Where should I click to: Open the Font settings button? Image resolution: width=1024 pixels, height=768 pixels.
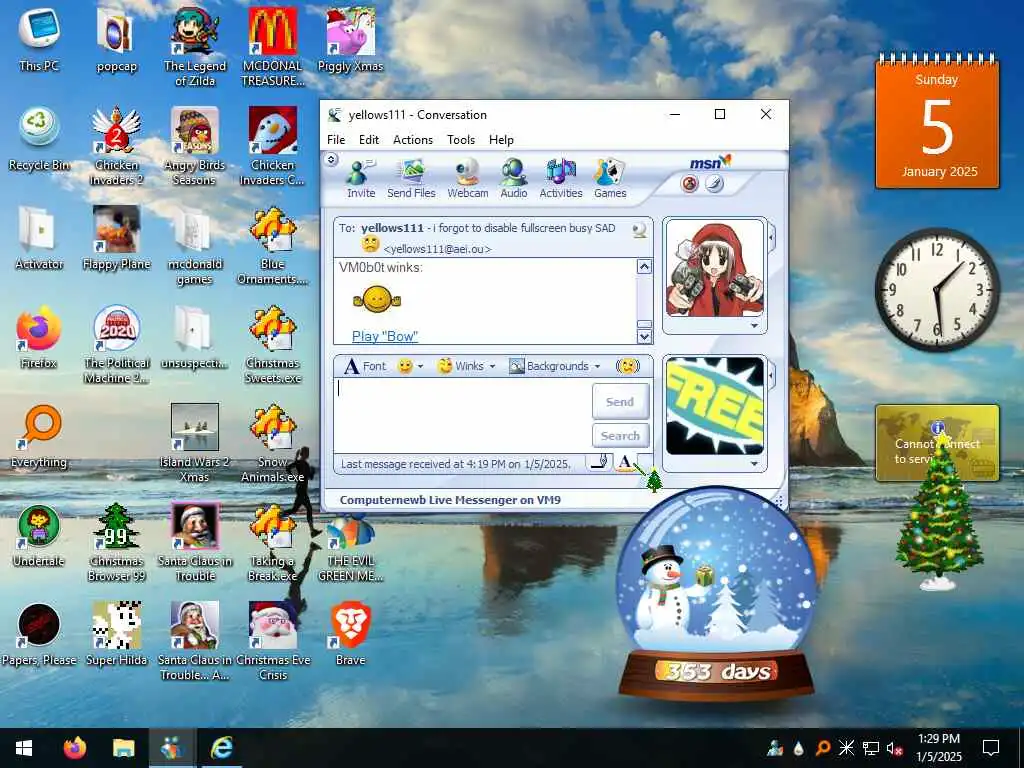365,366
